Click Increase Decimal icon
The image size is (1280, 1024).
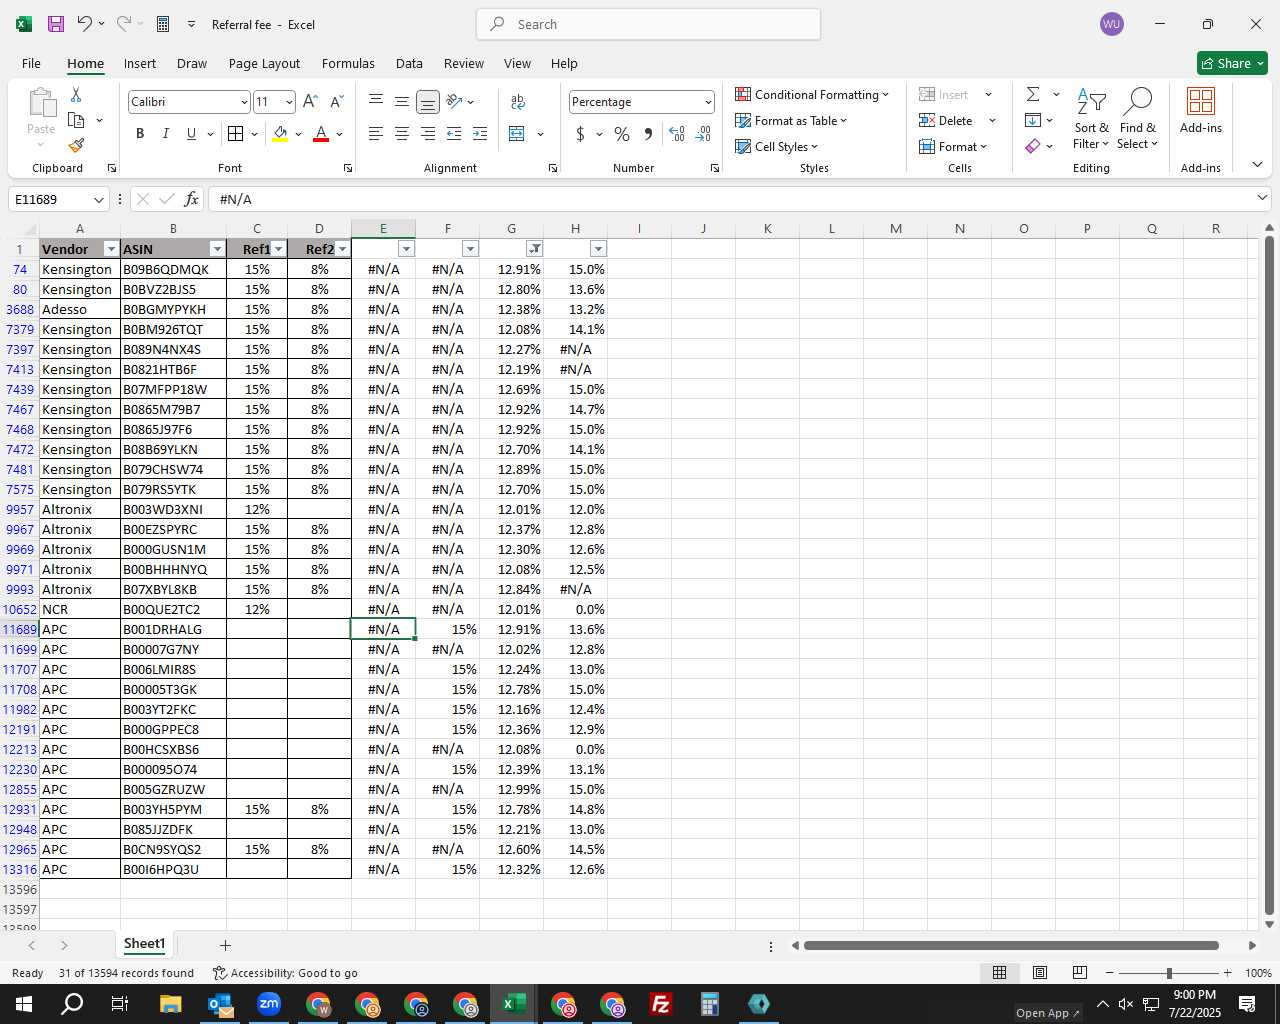tap(677, 133)
